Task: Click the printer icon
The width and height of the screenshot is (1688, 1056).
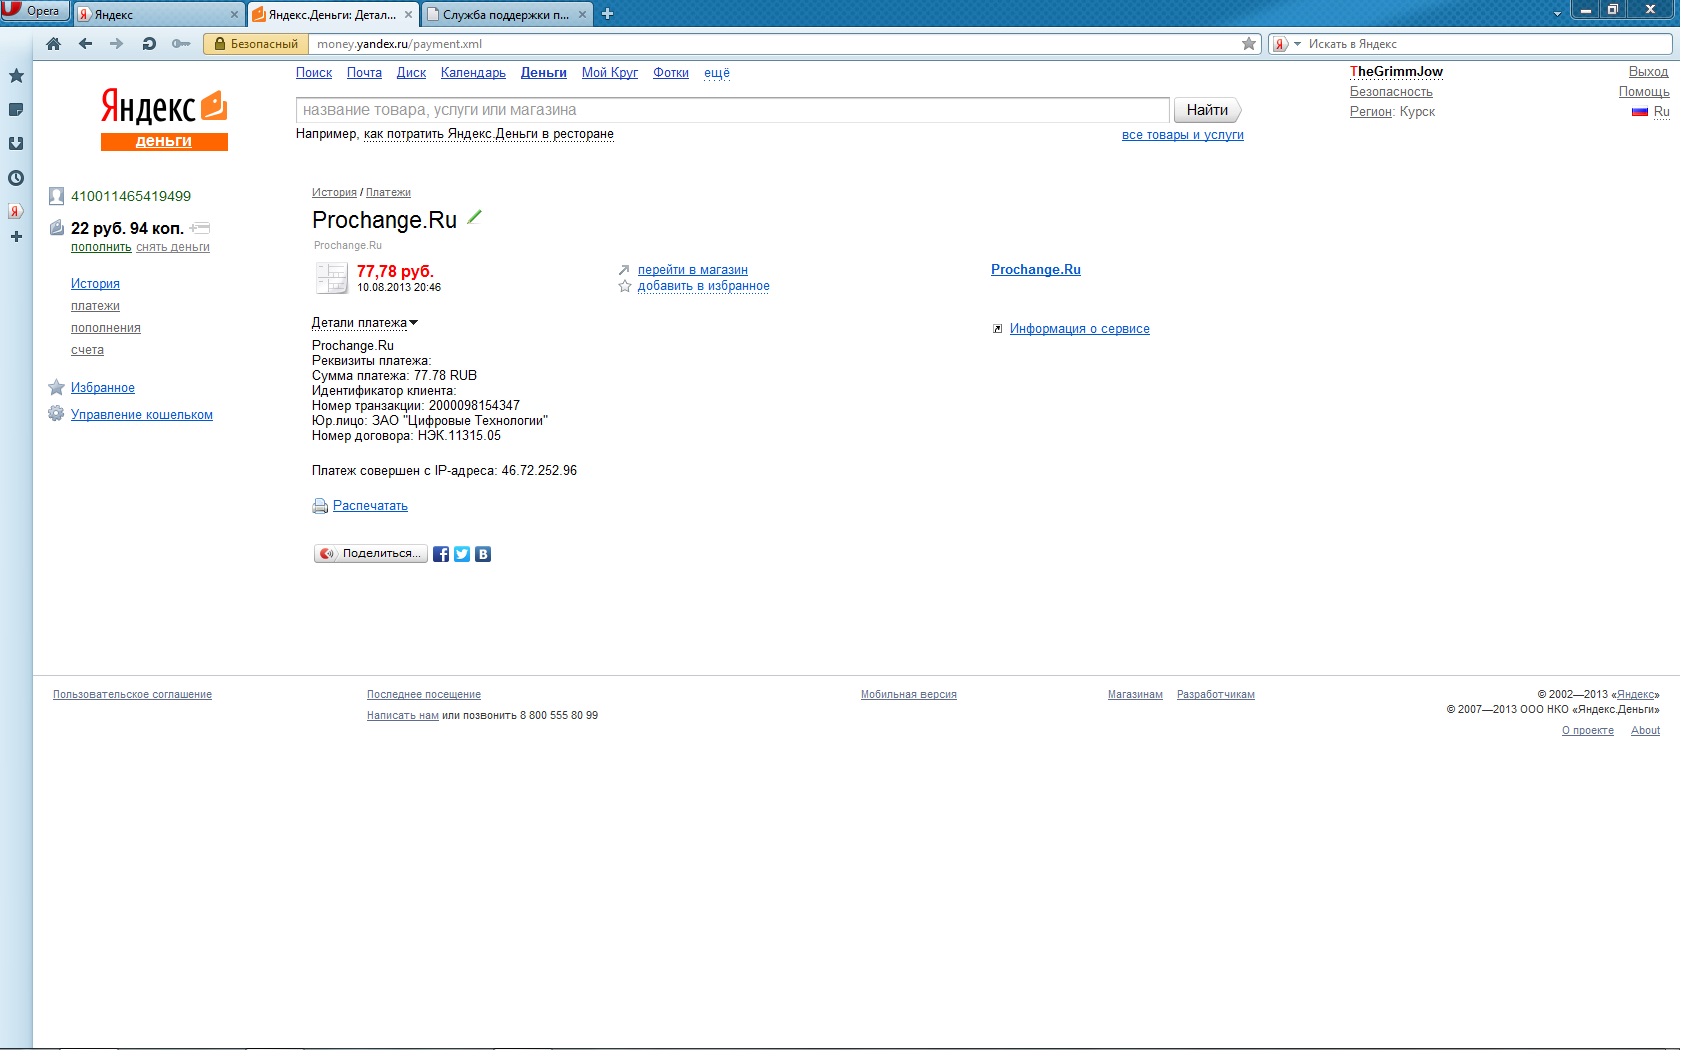Action: point(320,506)
